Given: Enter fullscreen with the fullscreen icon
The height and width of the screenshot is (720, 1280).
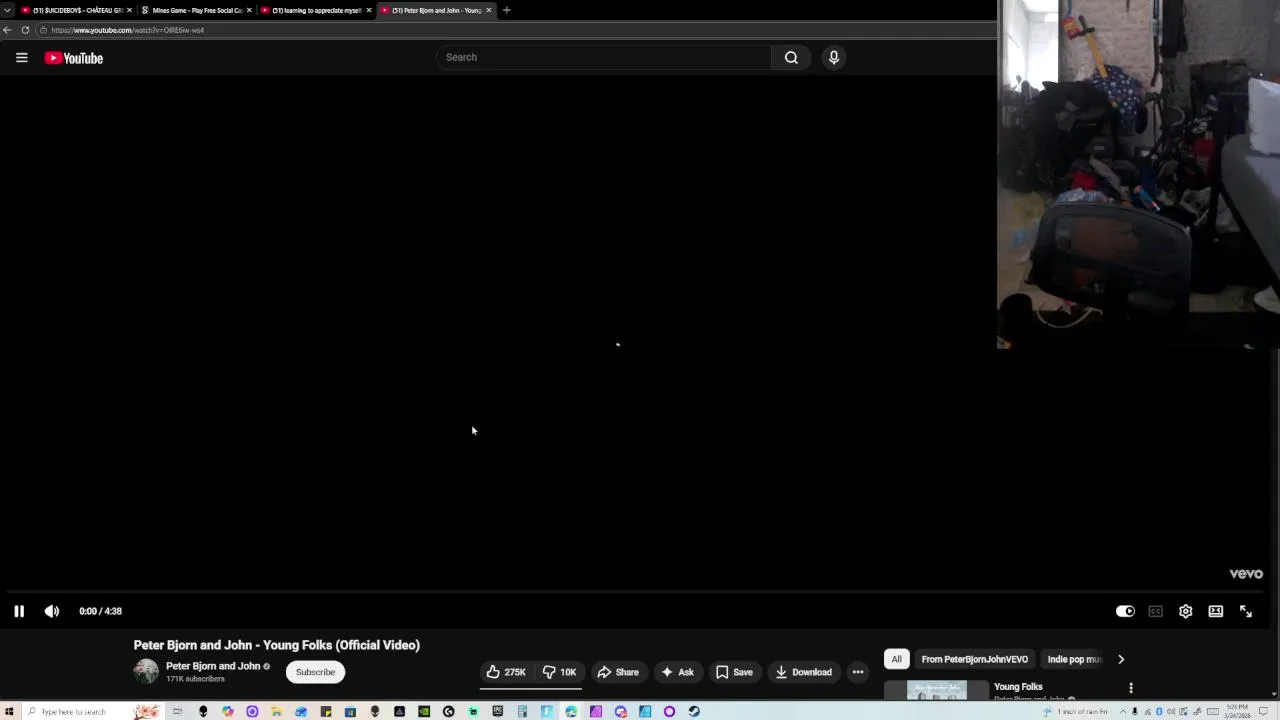Looking at the screenshot, I should [x=1246, y=611].
